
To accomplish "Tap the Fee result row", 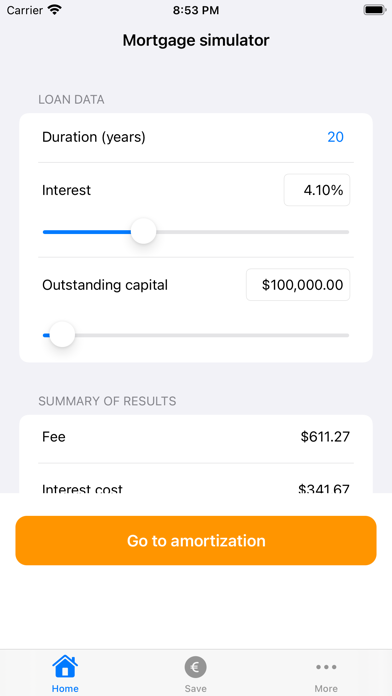I will point(196,437).
